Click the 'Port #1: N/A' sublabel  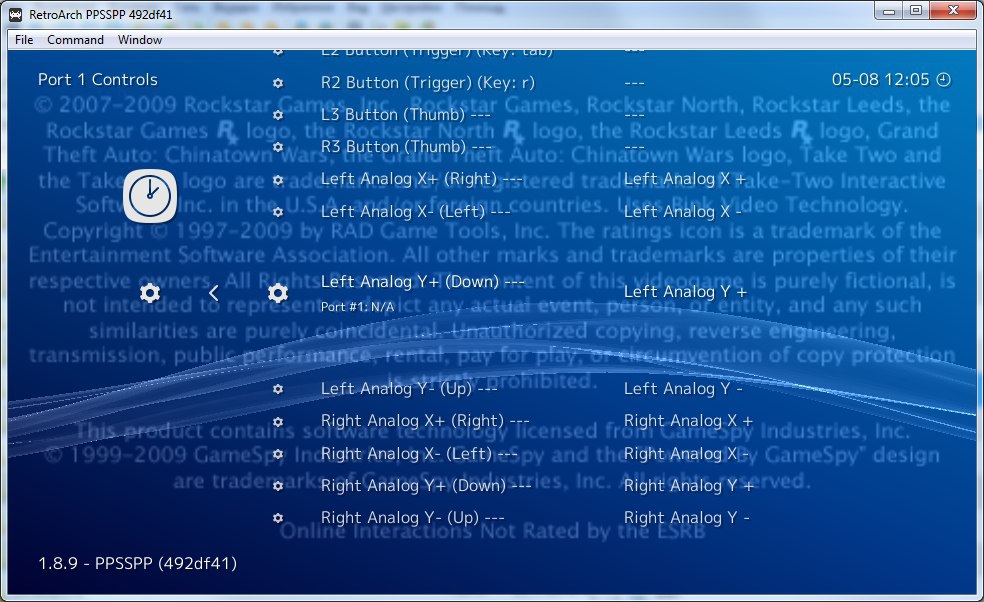[x=357, y=307]
